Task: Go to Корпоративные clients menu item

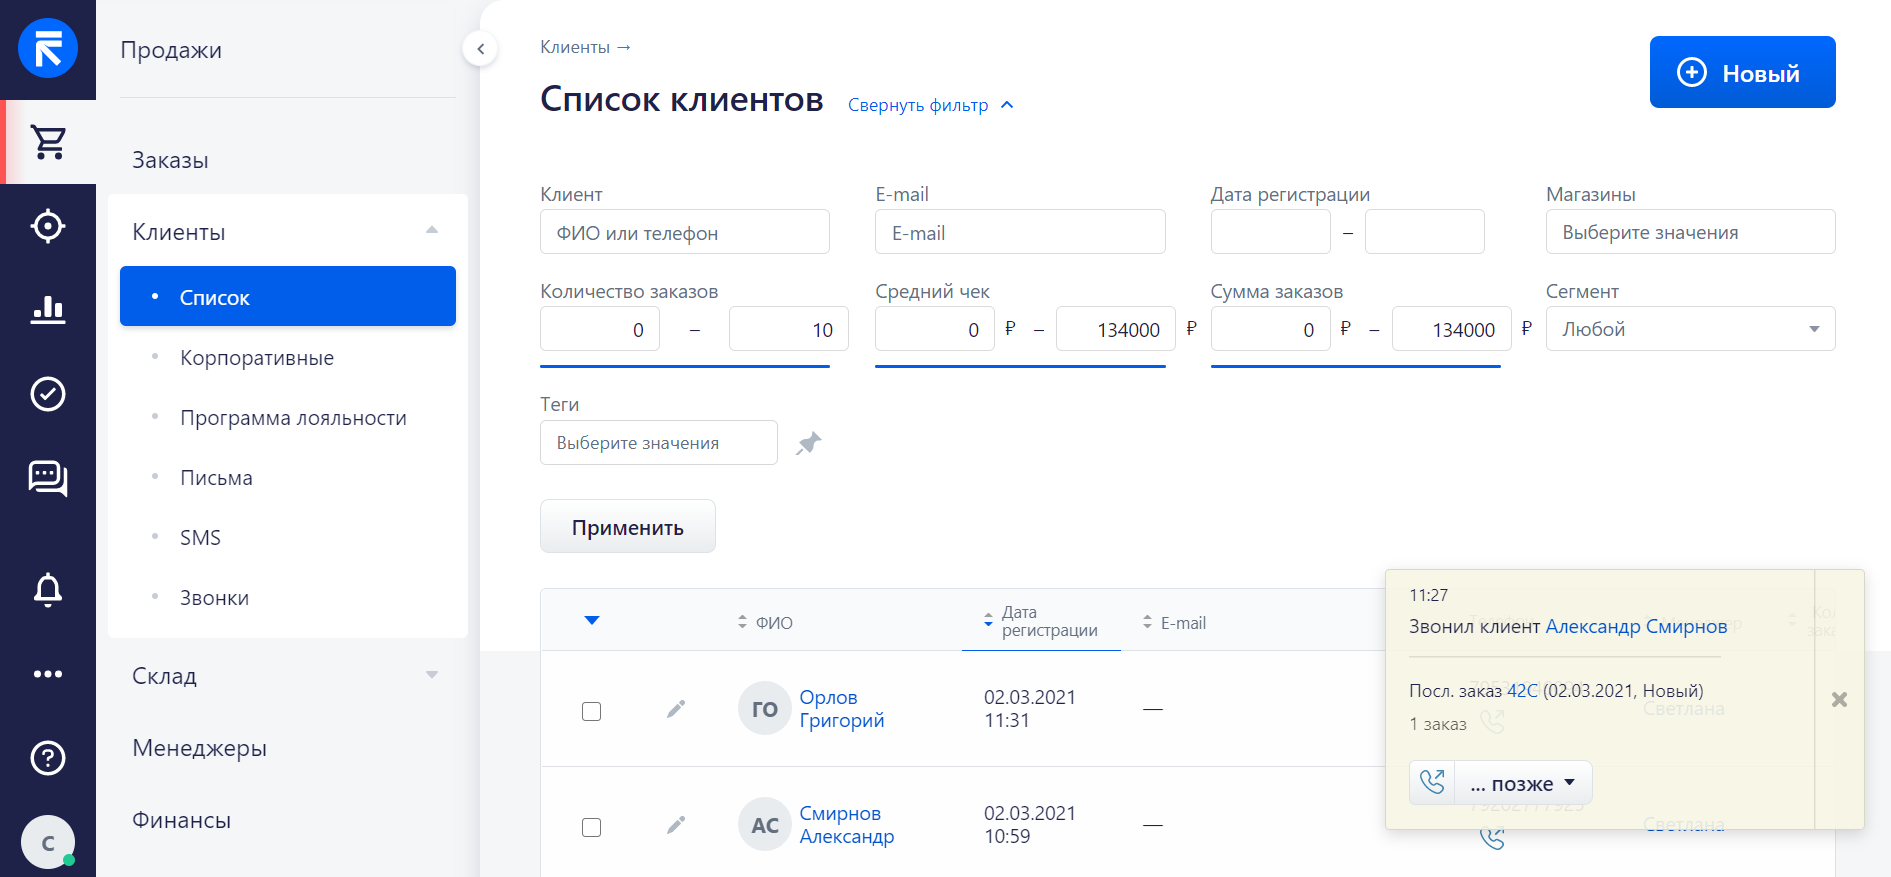Action: [257, 358]
